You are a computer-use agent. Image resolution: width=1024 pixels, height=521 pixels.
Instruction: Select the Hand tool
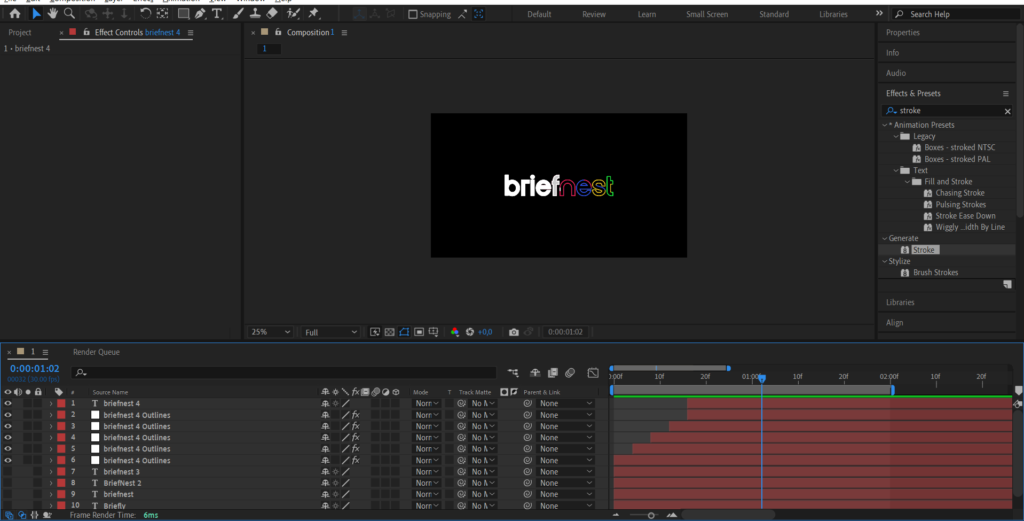click(53, 14)
